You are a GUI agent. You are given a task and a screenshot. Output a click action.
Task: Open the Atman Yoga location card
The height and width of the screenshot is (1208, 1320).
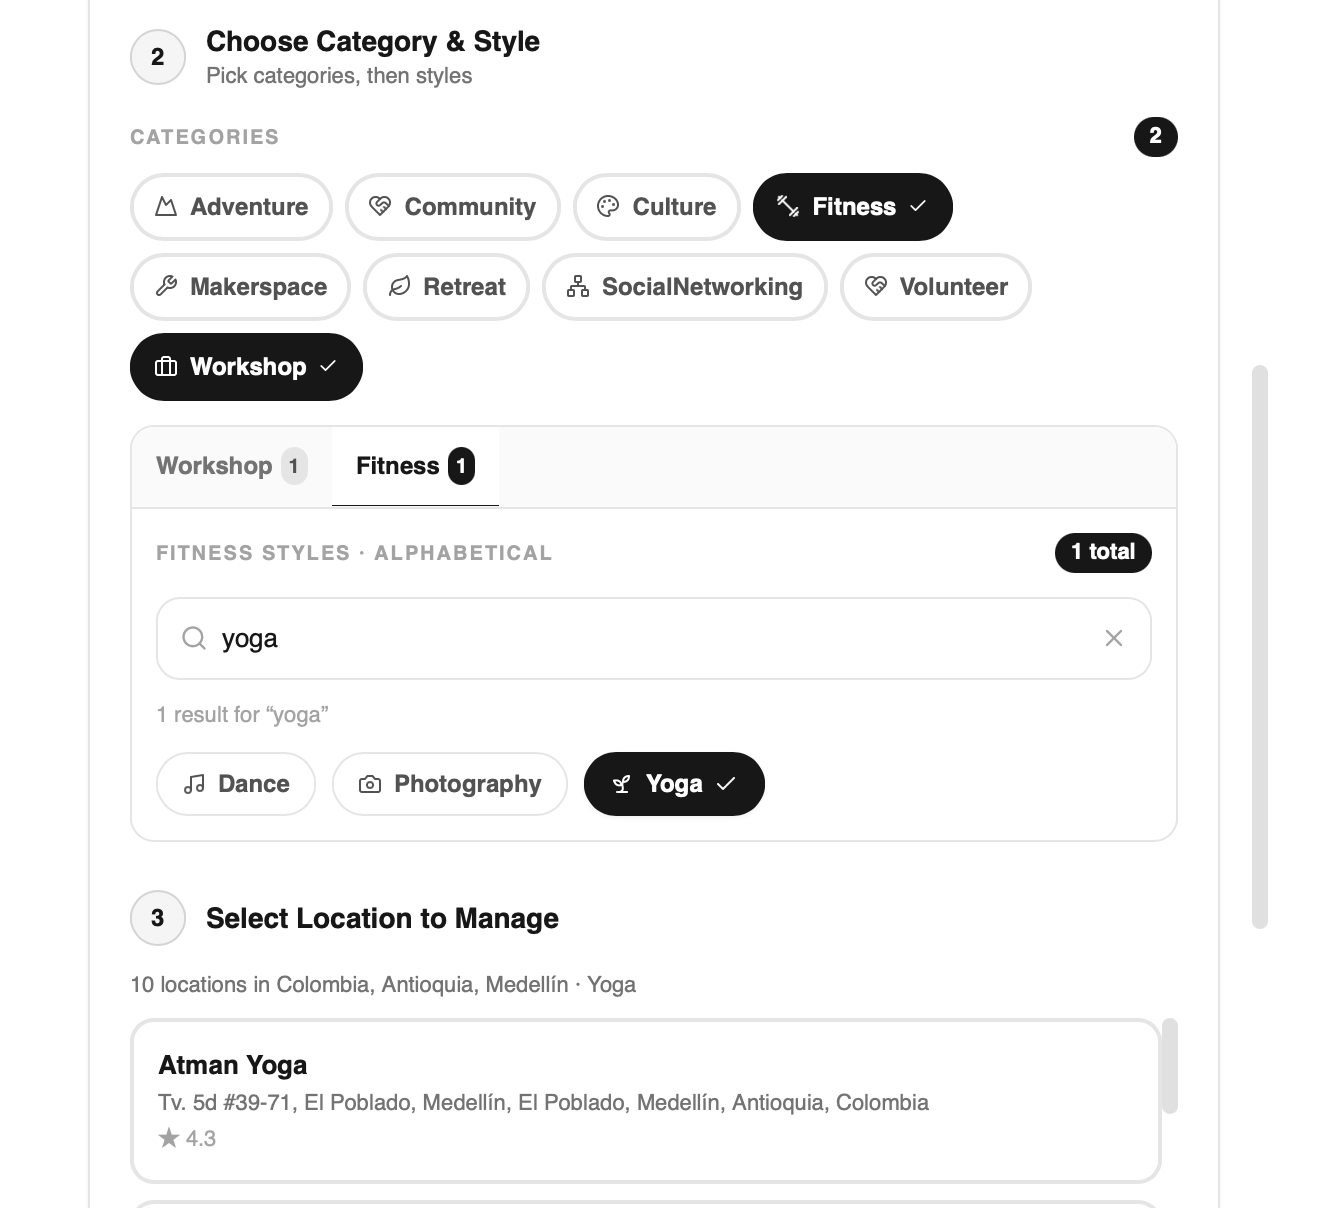tap(646, 1101)
